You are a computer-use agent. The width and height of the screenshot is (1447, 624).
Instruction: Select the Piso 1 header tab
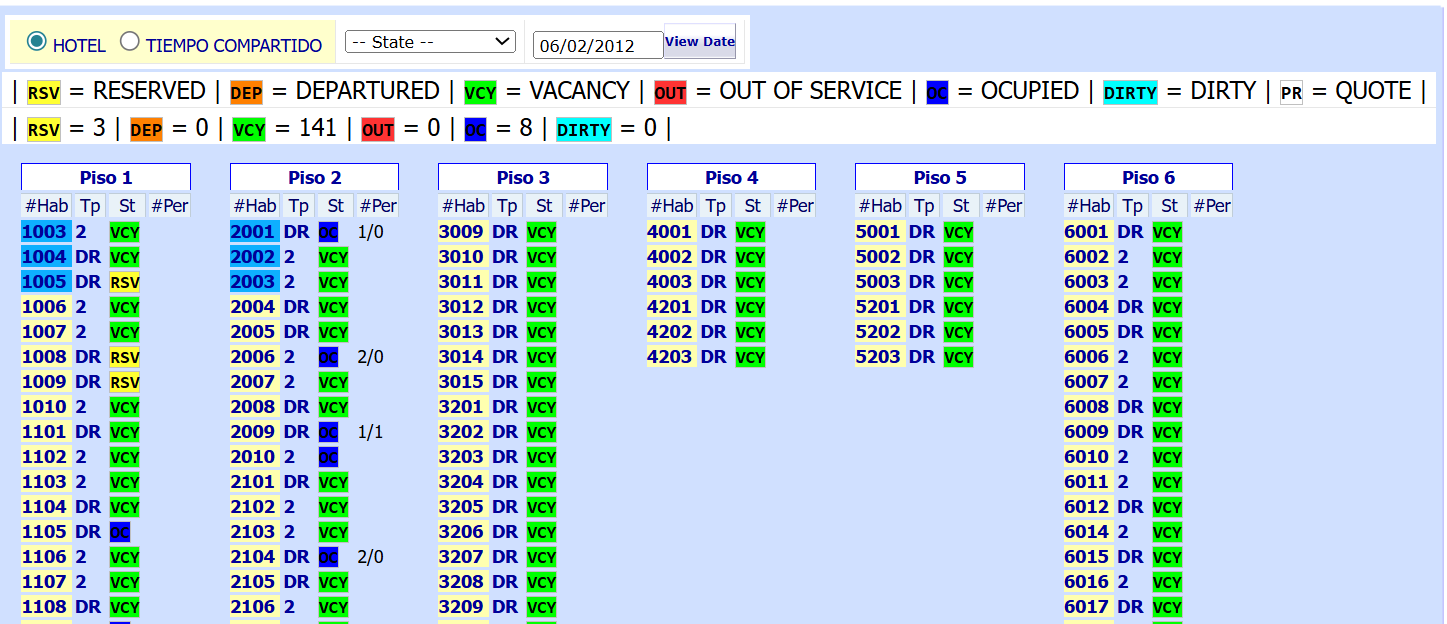pyautogui.click(x=106, y=177)
